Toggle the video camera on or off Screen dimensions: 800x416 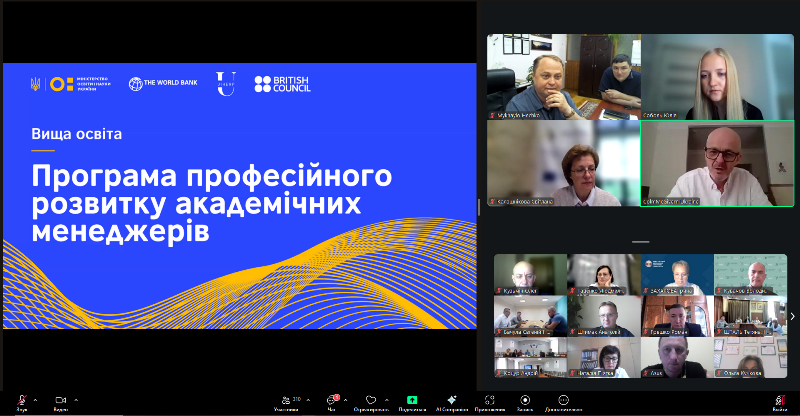coord(60,401)
